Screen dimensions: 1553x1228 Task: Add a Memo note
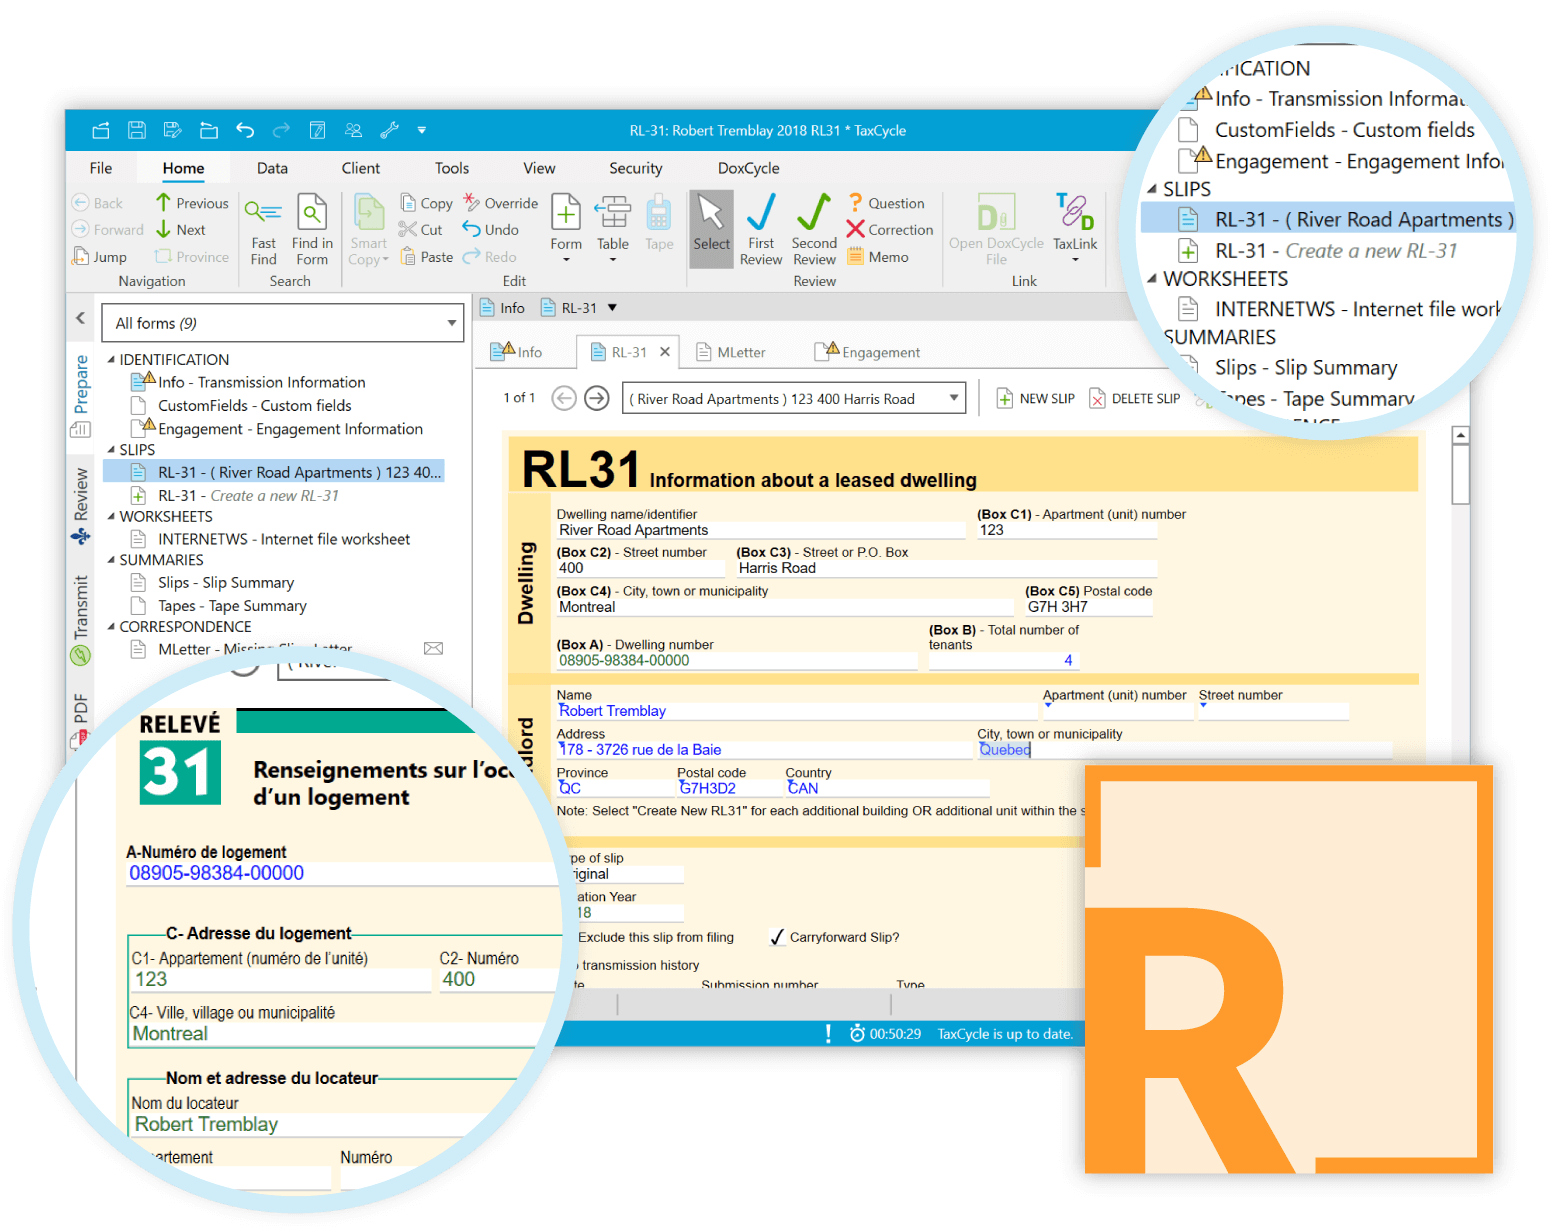click(x=878, y=257)
